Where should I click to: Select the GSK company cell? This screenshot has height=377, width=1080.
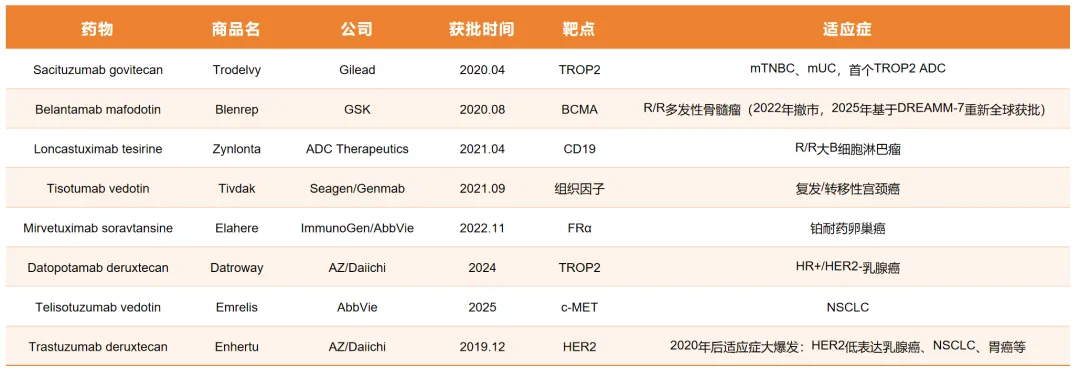coord(356,109)
